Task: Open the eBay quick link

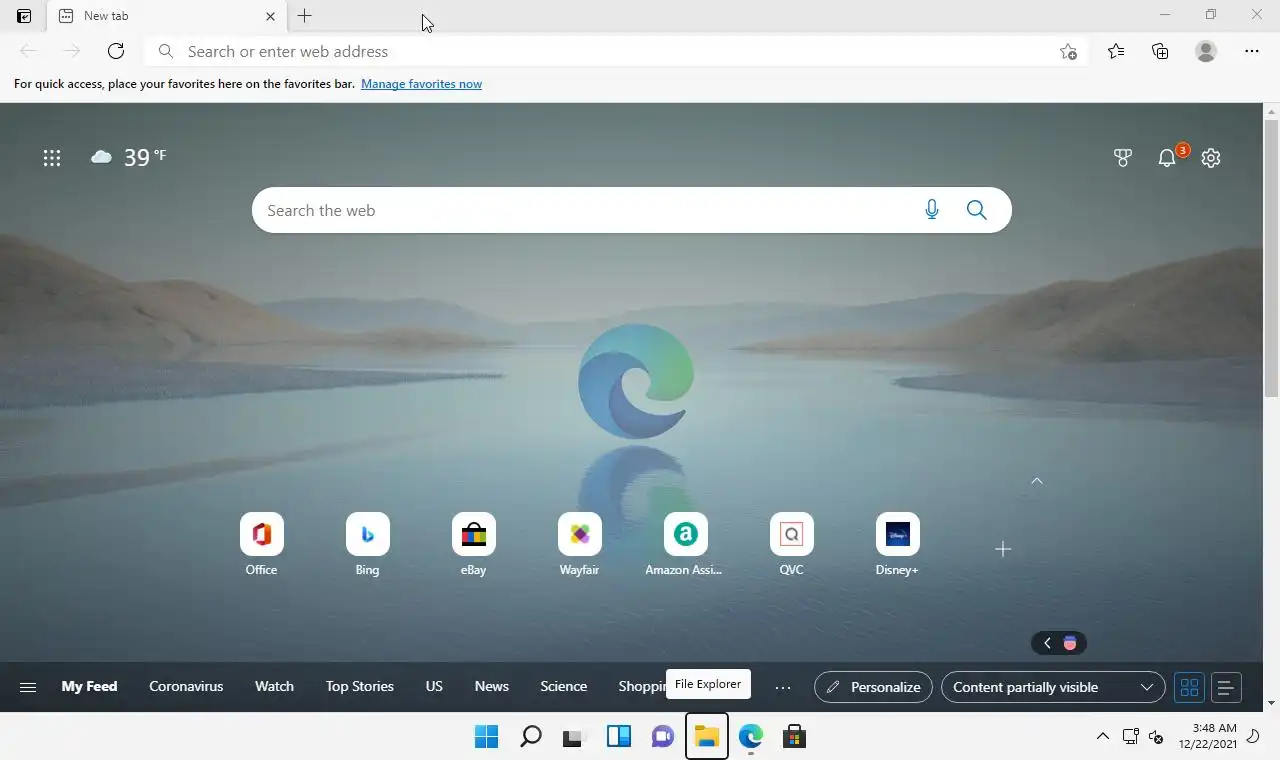Action: 474,545
